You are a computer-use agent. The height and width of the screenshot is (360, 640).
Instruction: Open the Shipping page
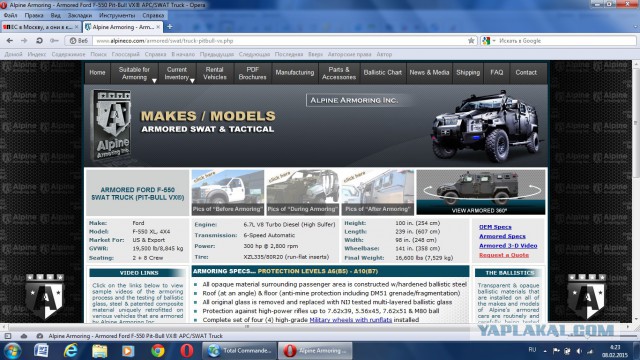pyautogui.click(x=468, y=73)
